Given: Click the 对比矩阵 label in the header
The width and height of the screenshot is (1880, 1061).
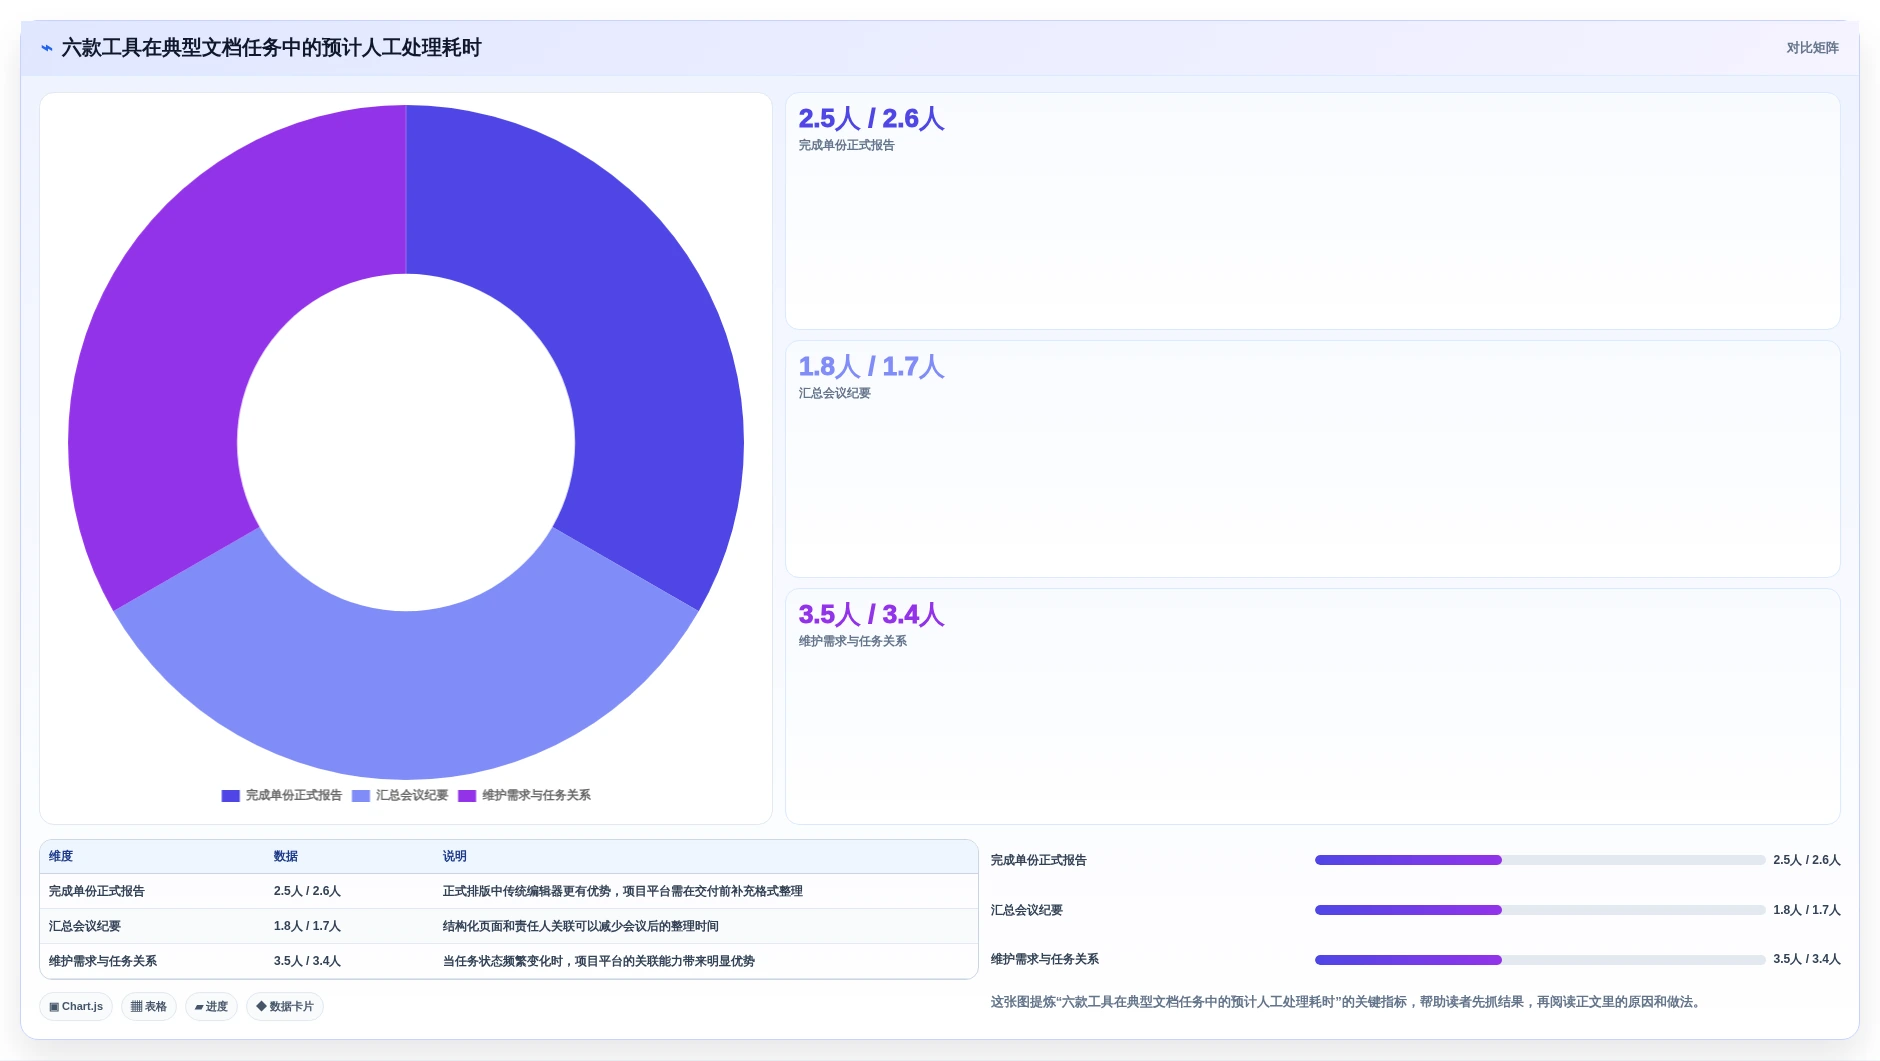Looking at the screenshot, I should 1812,48.
